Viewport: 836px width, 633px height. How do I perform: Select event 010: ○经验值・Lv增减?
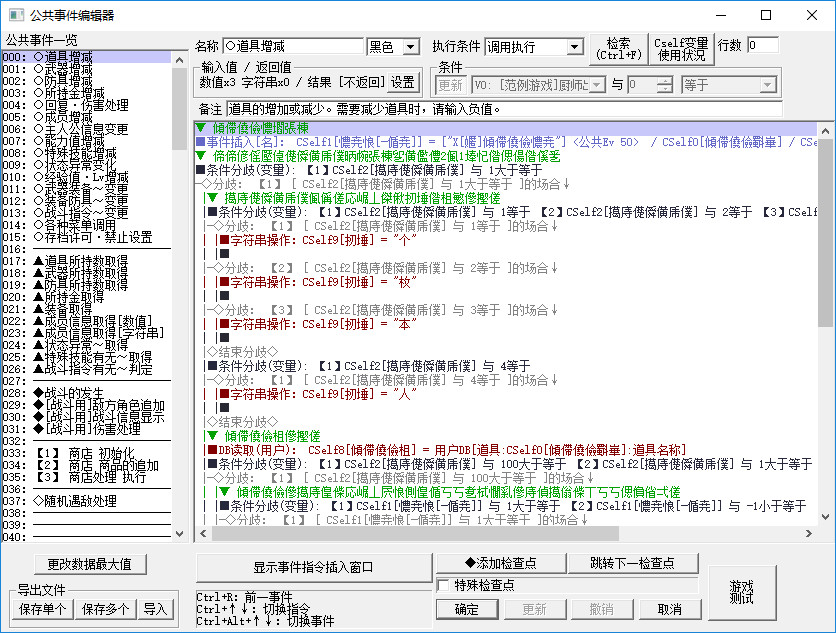[86, 177]
